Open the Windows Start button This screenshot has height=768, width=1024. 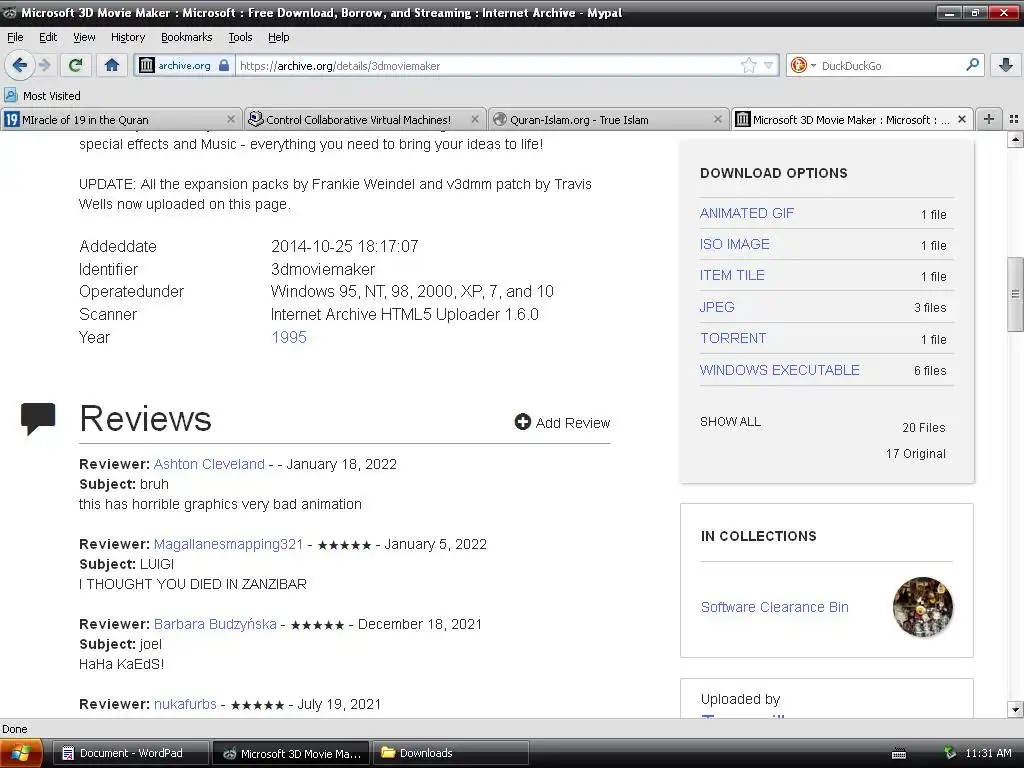[x=21, y=753]
